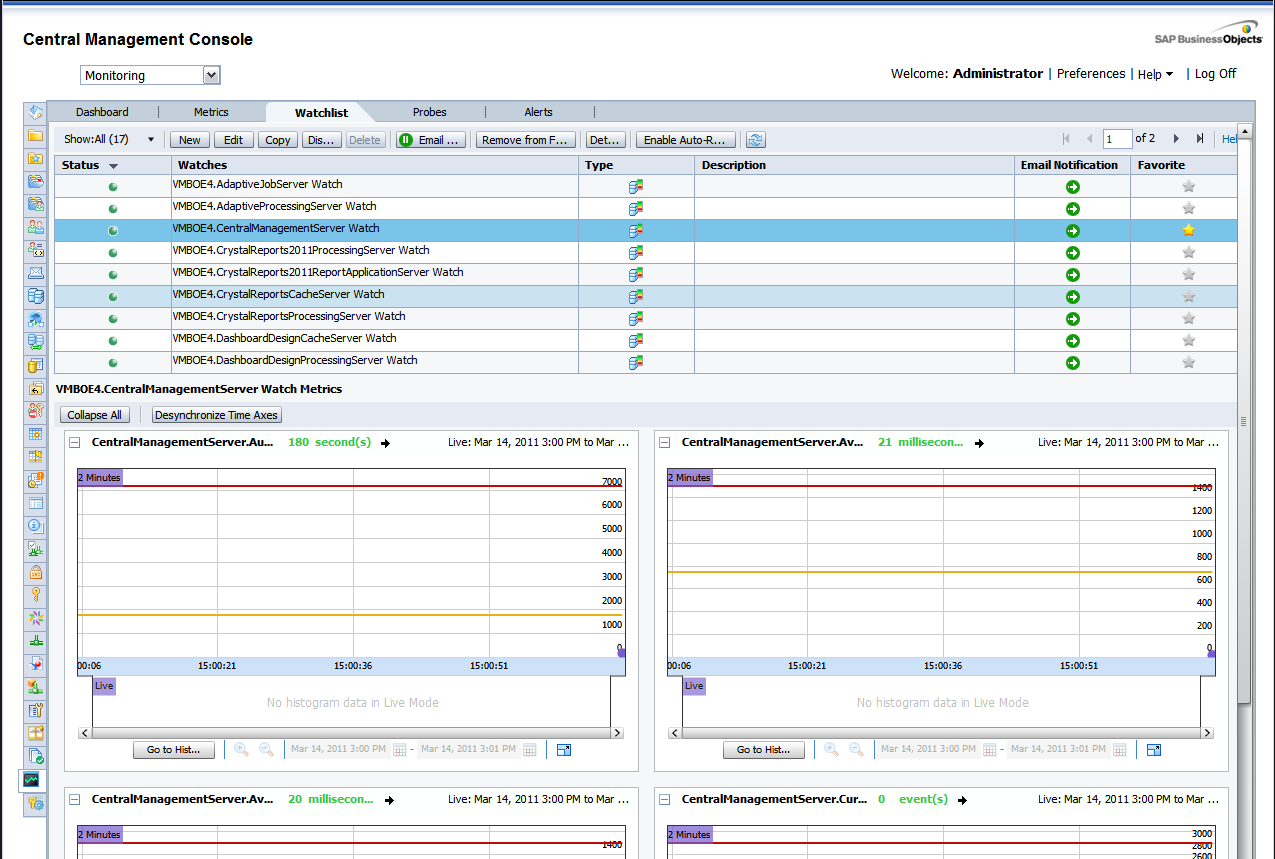Select the Watchlist tab
Screen dimensions: 1275x859
tap(321, 113)
